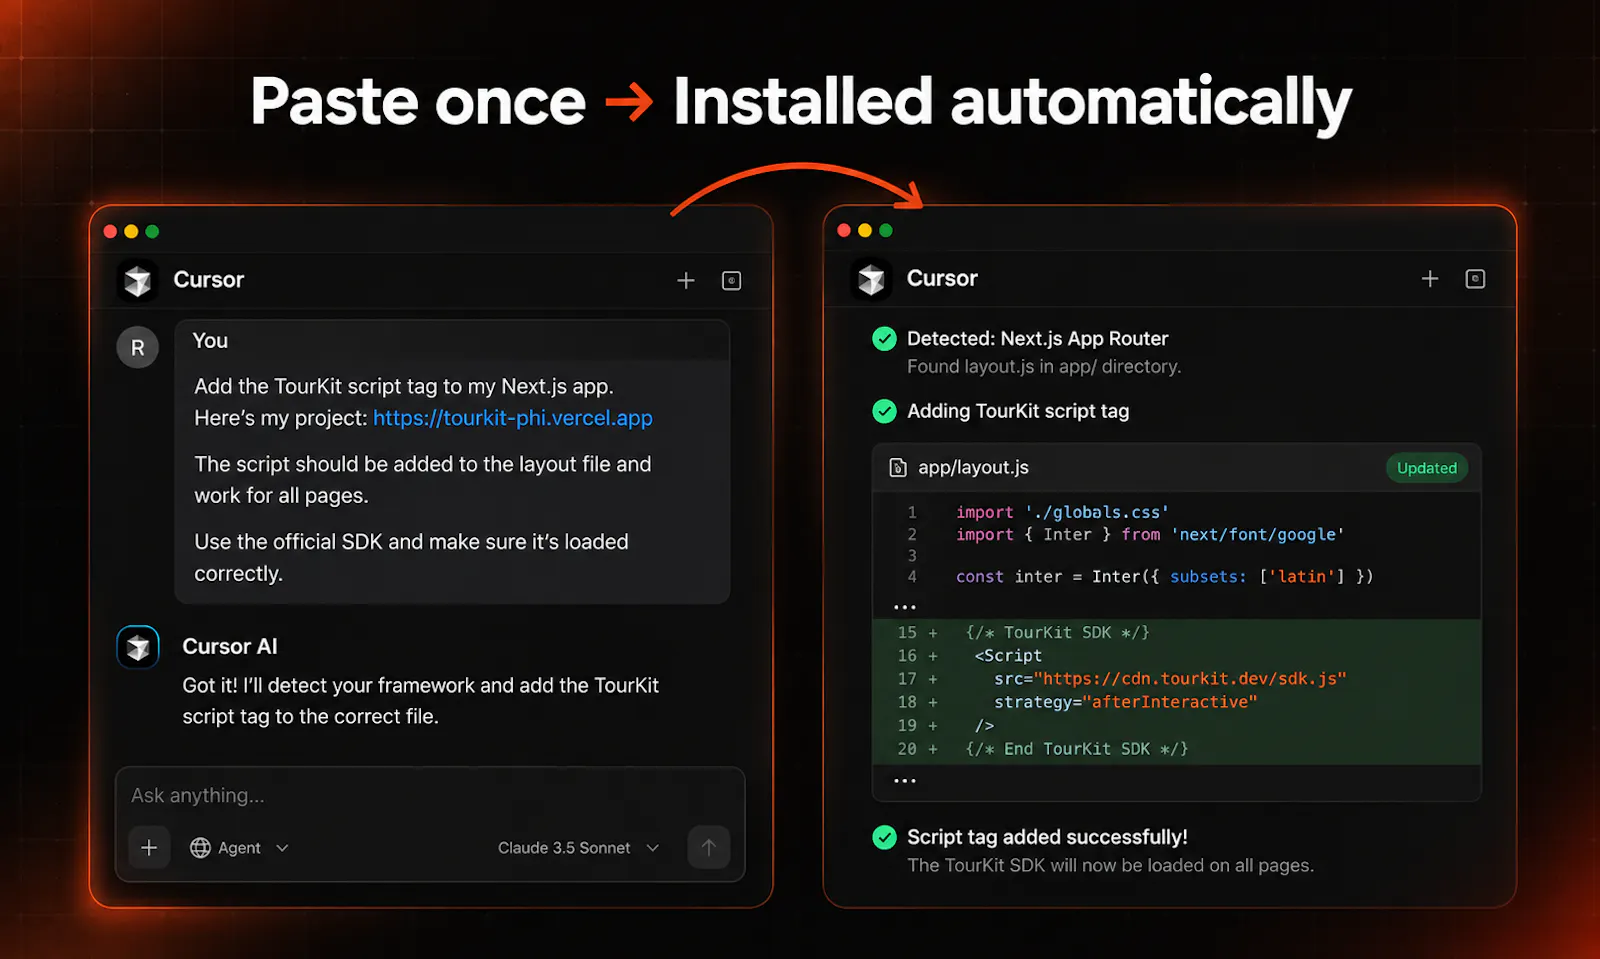Screen dimensions: 1600x959
Task: Click the globe icon next to Agent
Action: click(200, 848)
